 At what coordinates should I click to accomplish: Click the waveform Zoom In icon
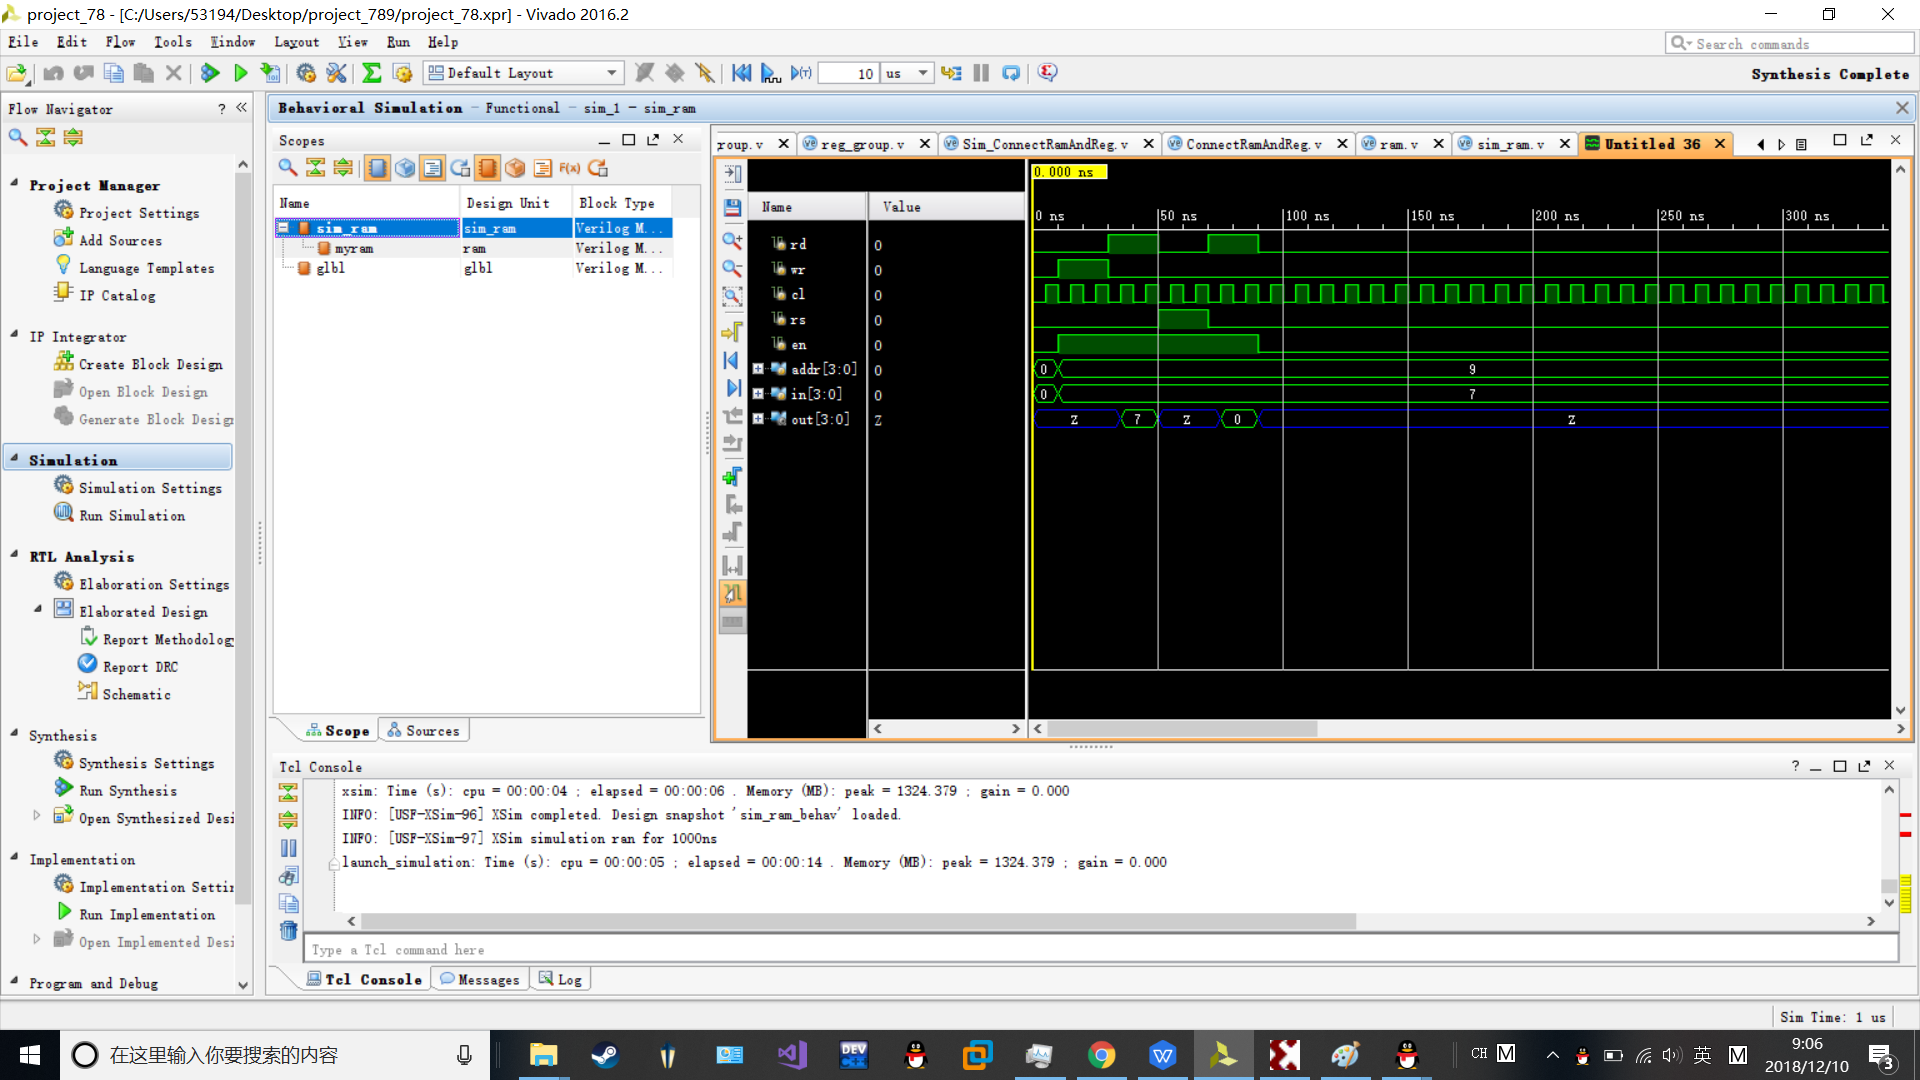pyautogui.click(x=732, y=241)
